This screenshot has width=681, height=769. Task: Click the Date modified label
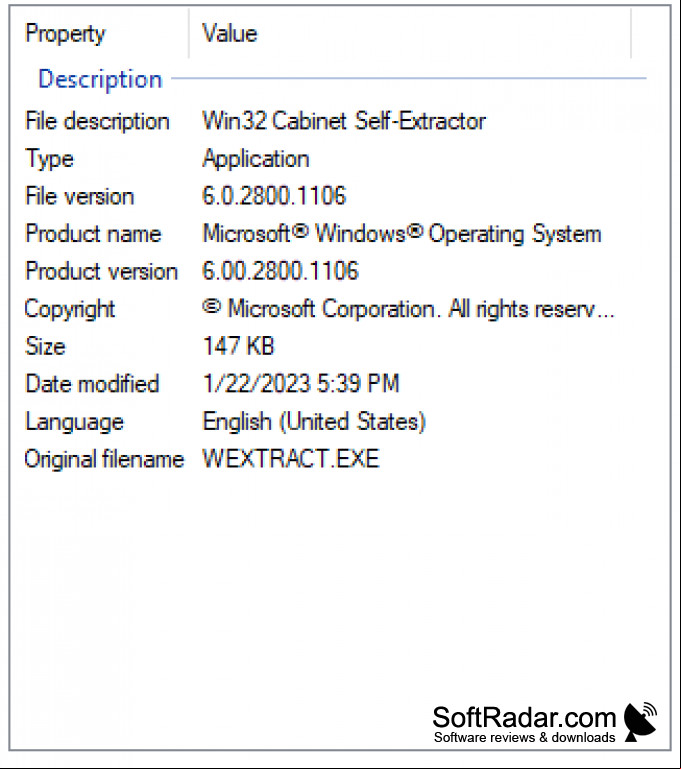point(92,384)
